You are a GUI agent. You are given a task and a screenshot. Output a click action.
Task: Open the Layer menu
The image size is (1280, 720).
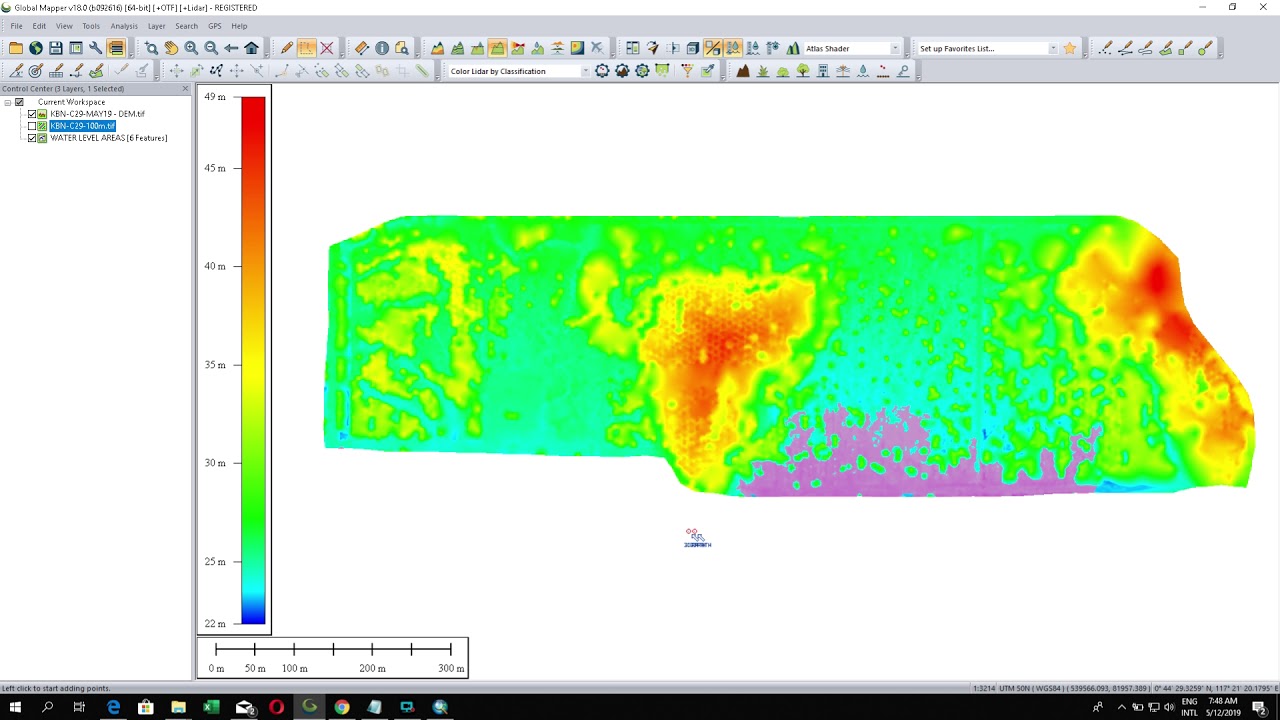tap(157, 26)
